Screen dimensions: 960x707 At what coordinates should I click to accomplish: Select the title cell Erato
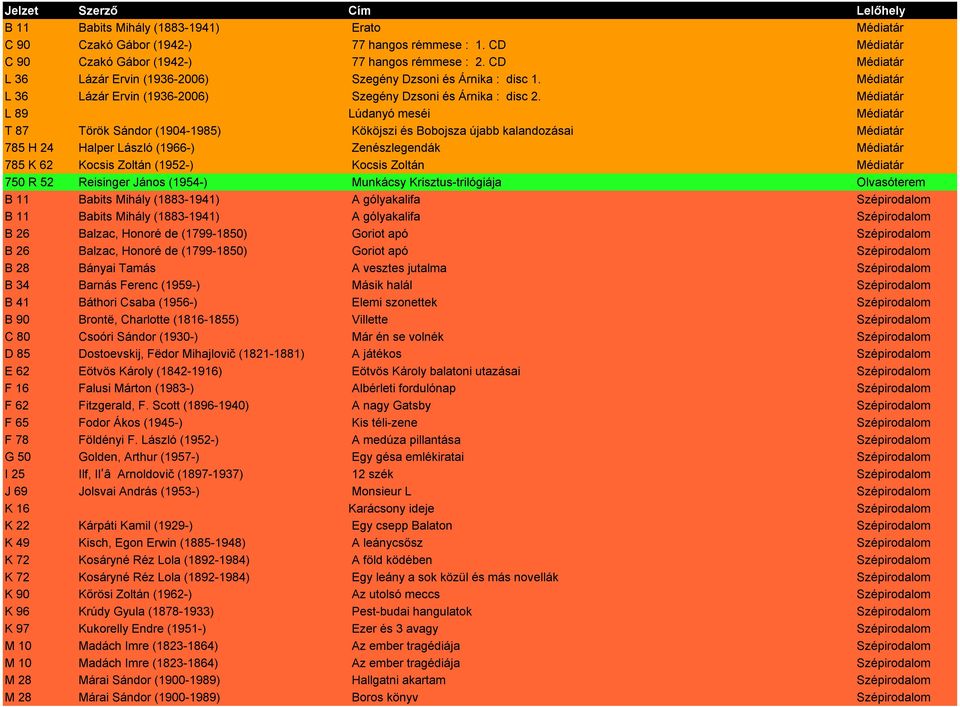click(366, 28)
